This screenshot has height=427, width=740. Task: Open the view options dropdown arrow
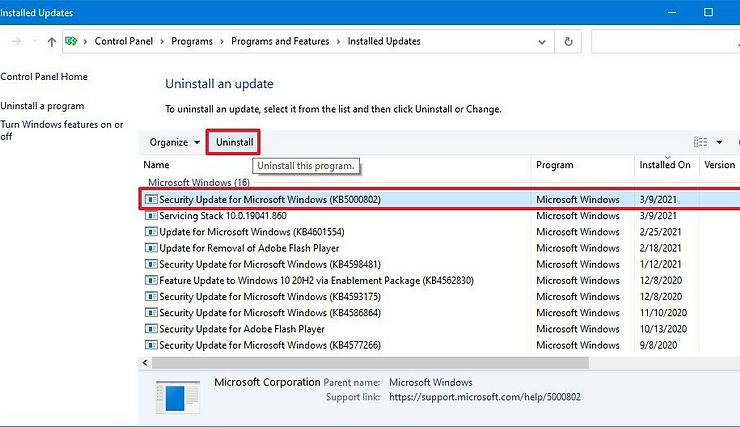[x=719, y=142]
